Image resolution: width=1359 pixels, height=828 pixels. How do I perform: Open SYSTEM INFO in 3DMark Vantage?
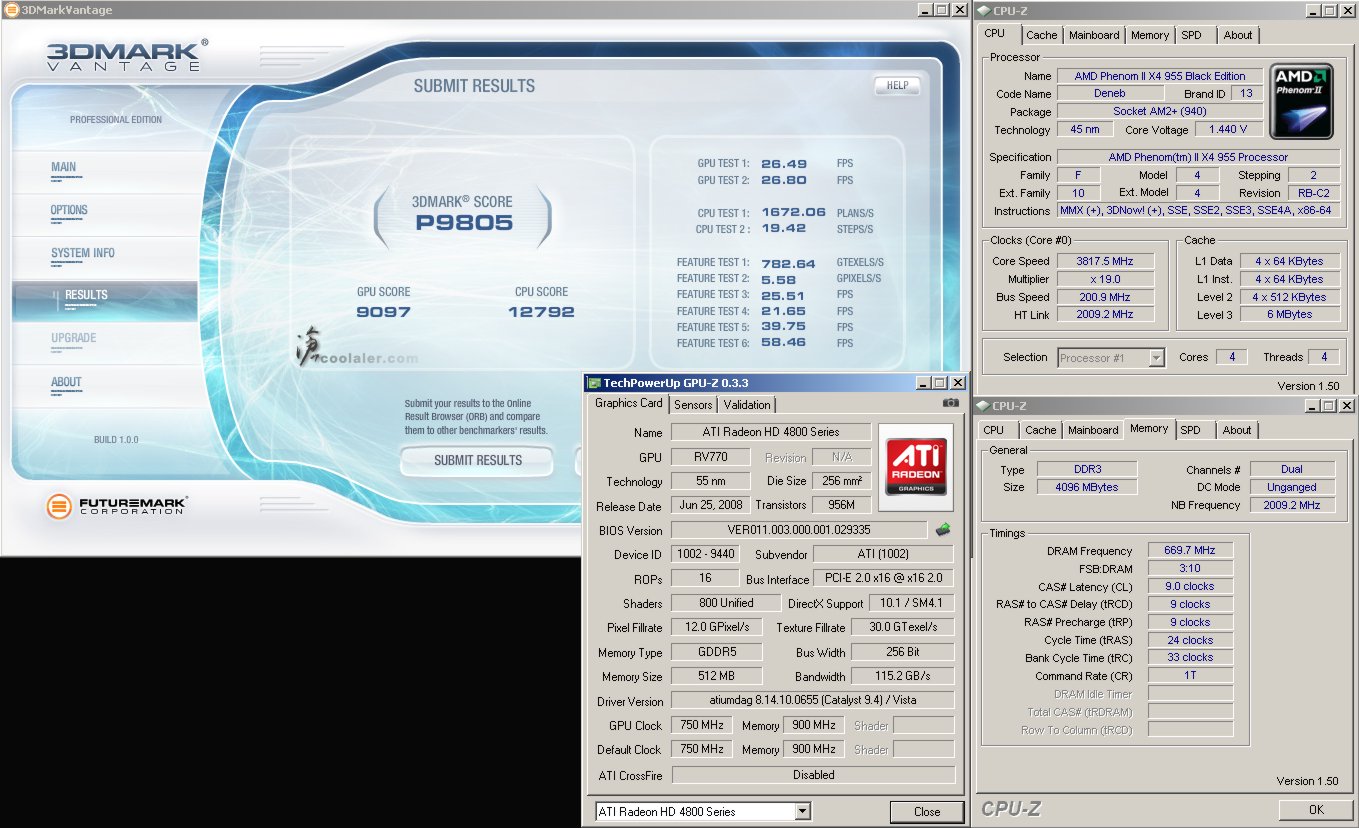[83, 253]
